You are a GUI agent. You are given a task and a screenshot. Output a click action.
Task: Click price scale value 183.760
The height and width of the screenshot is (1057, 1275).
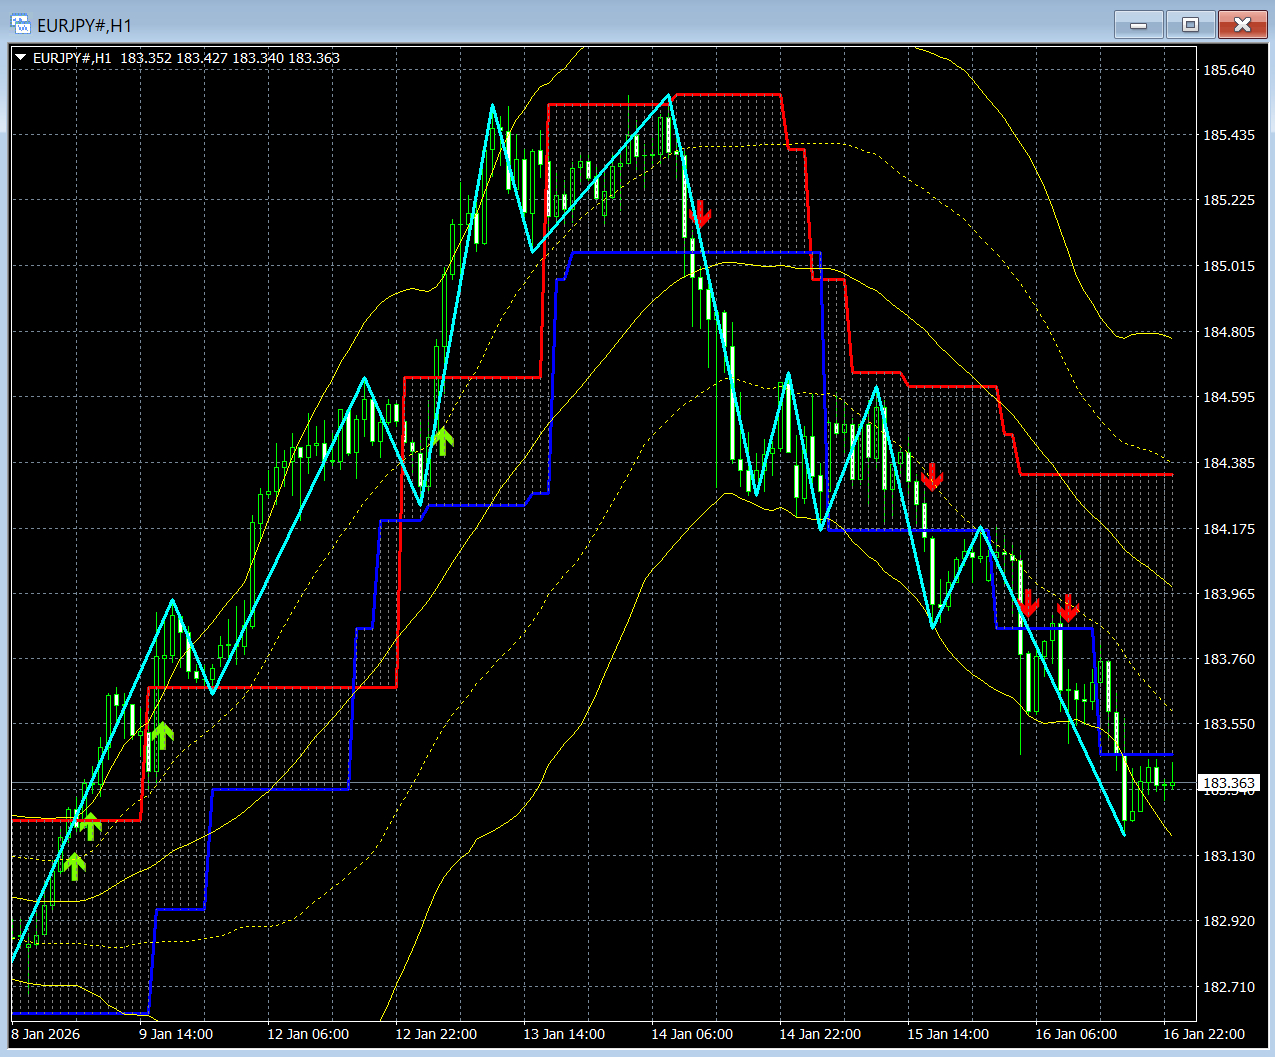pos(1228,659)
